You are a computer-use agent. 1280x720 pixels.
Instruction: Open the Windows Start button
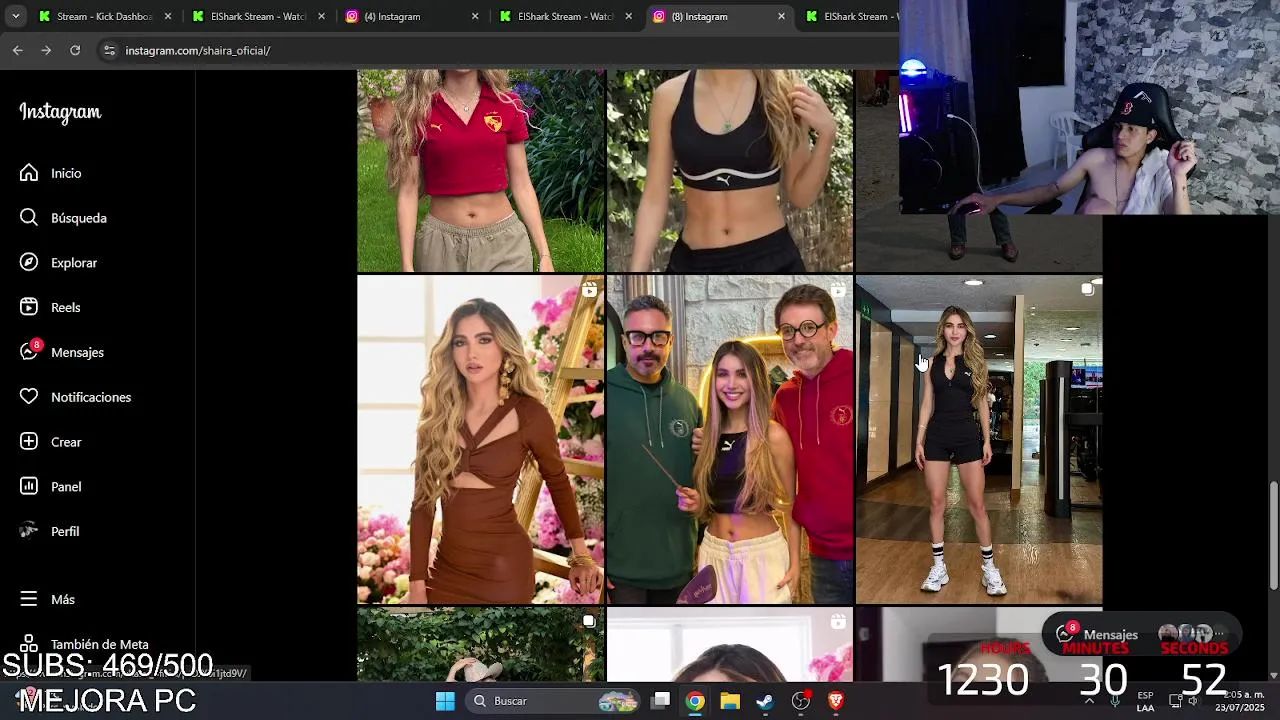(445, 701)
